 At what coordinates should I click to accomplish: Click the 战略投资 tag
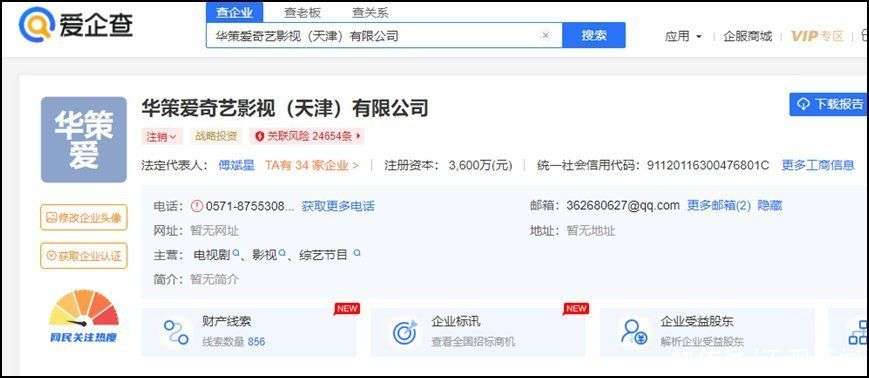point(215,136)
